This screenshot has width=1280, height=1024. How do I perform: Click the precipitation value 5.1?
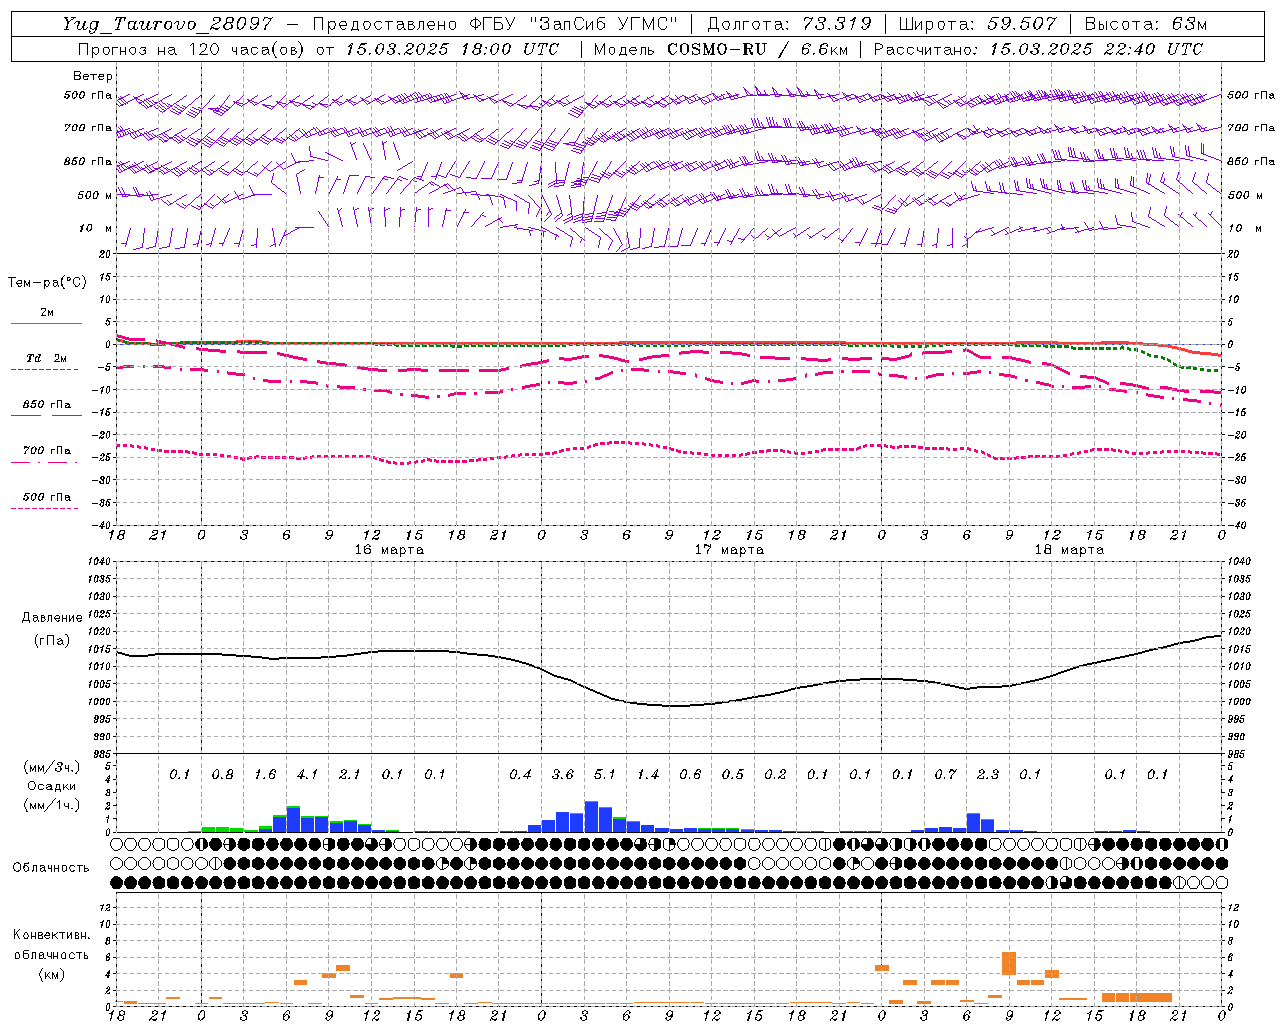[605, 775]
